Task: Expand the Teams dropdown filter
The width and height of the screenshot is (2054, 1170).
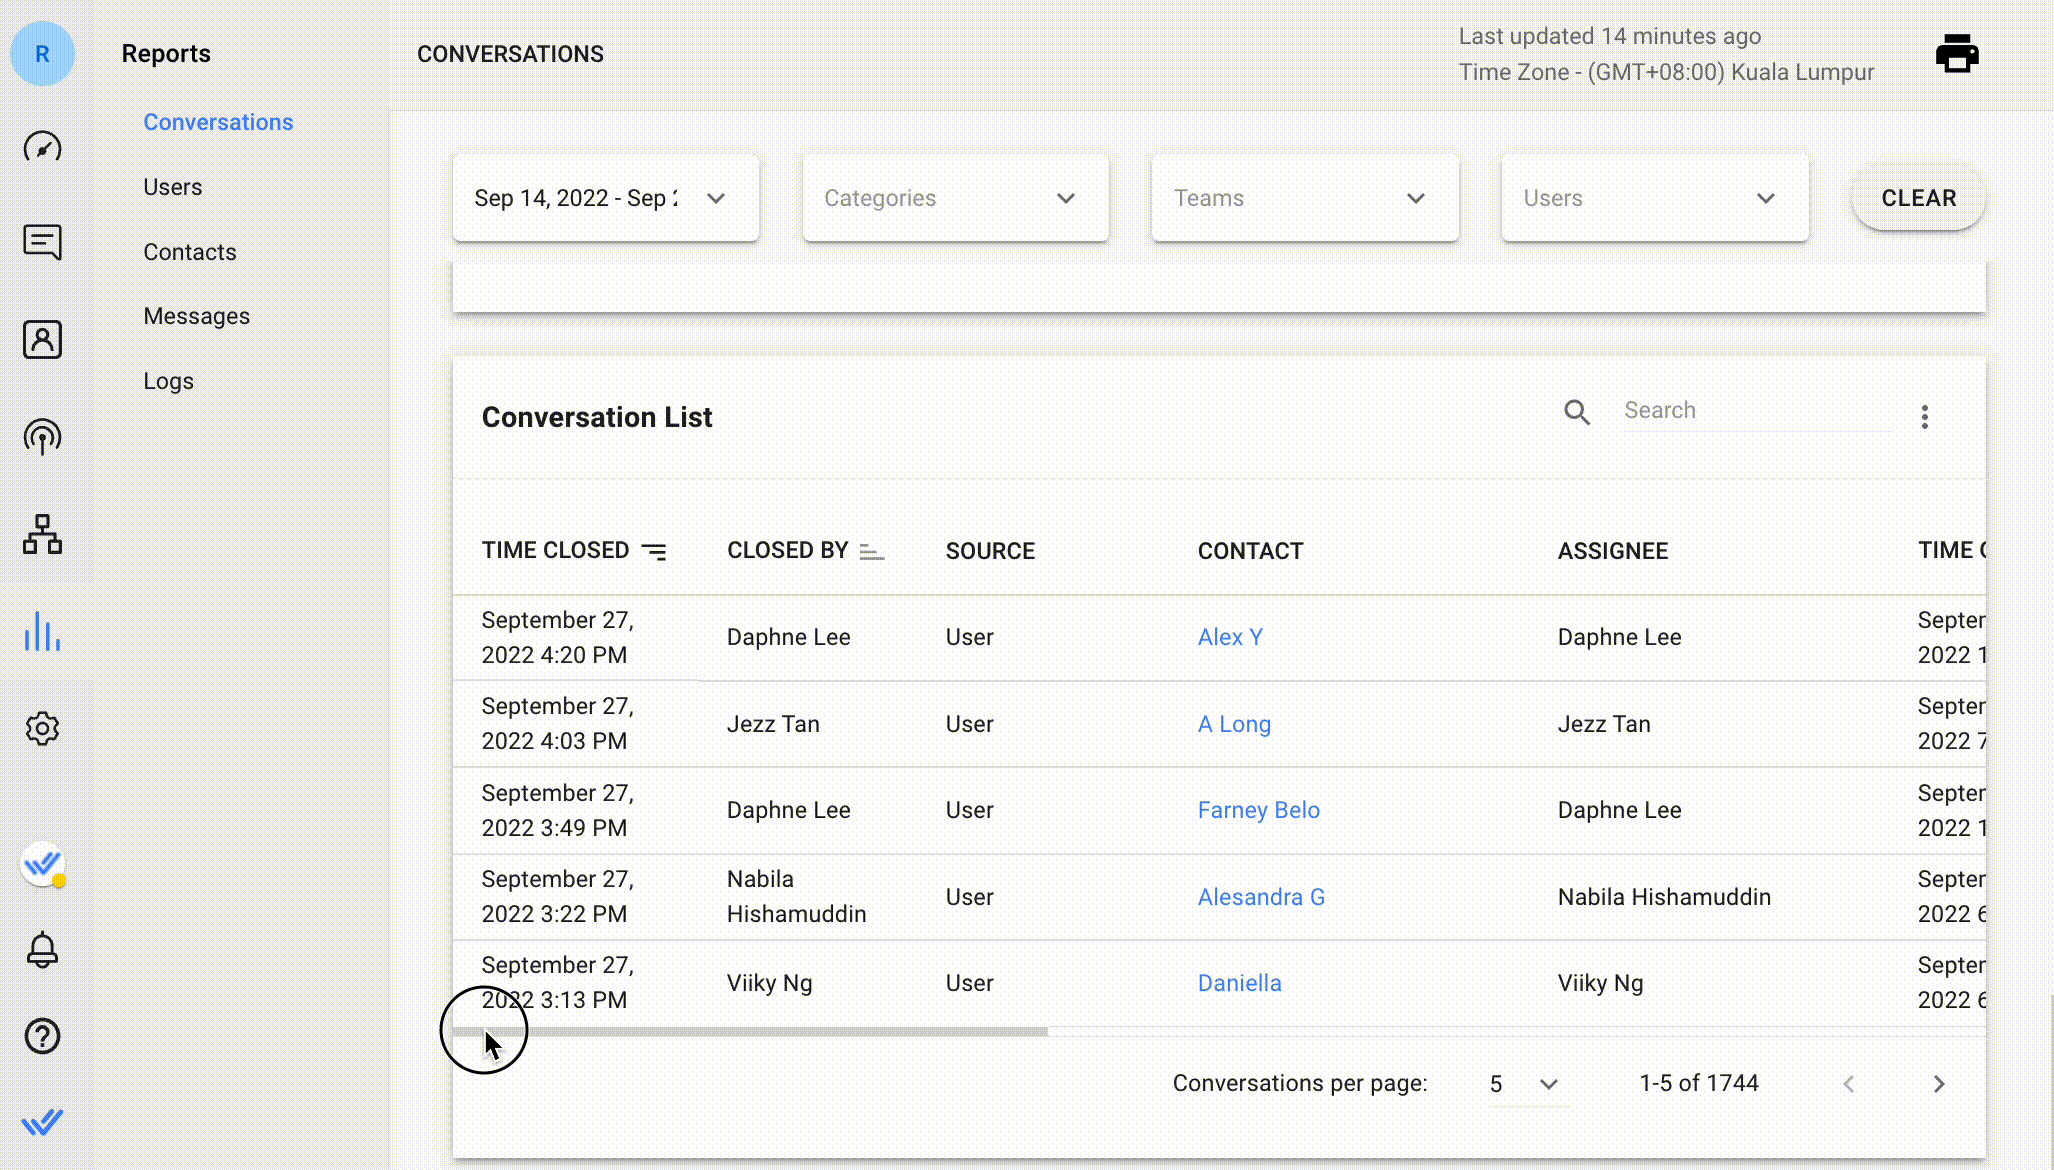Action: click(x=1304, y=198)
